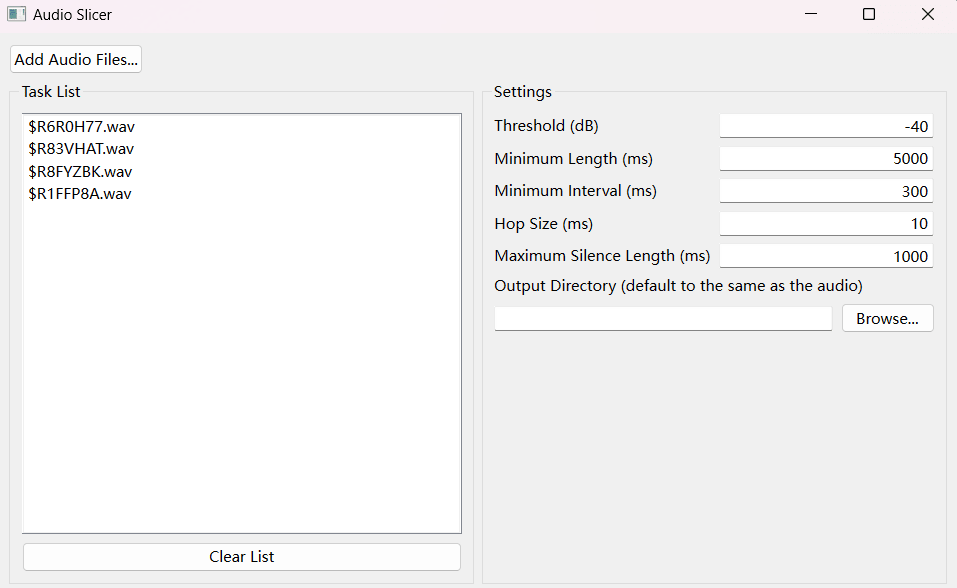
Task: Click the Threshold (dB) label
Action: coord(546,126)
